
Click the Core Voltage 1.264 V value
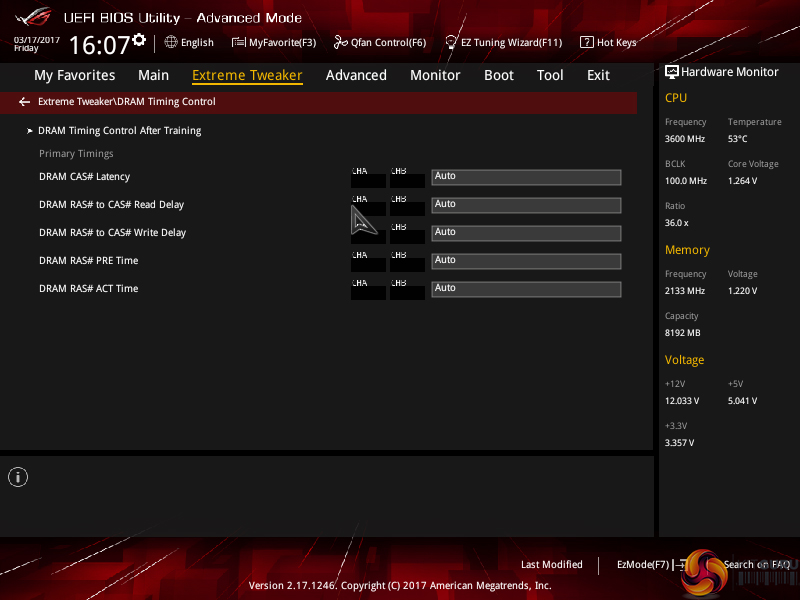[x=742, y=181]
